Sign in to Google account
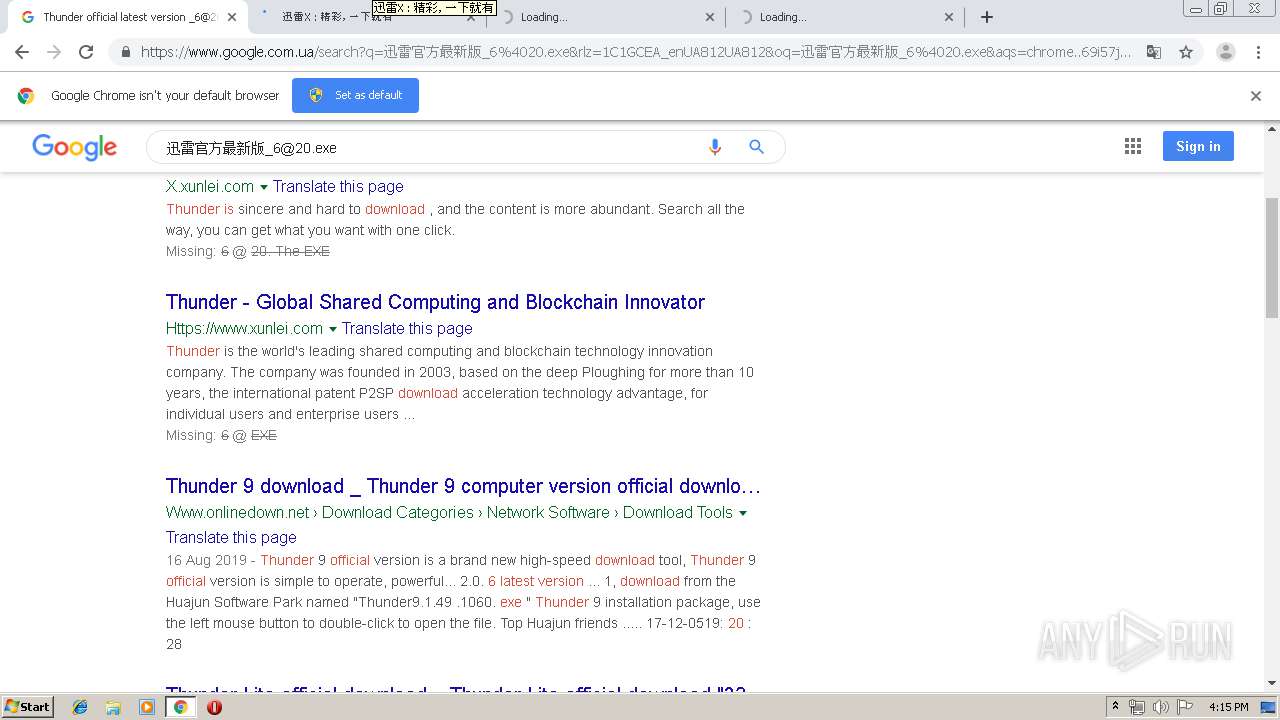 pyautogui.click(x=1198, y=146)
